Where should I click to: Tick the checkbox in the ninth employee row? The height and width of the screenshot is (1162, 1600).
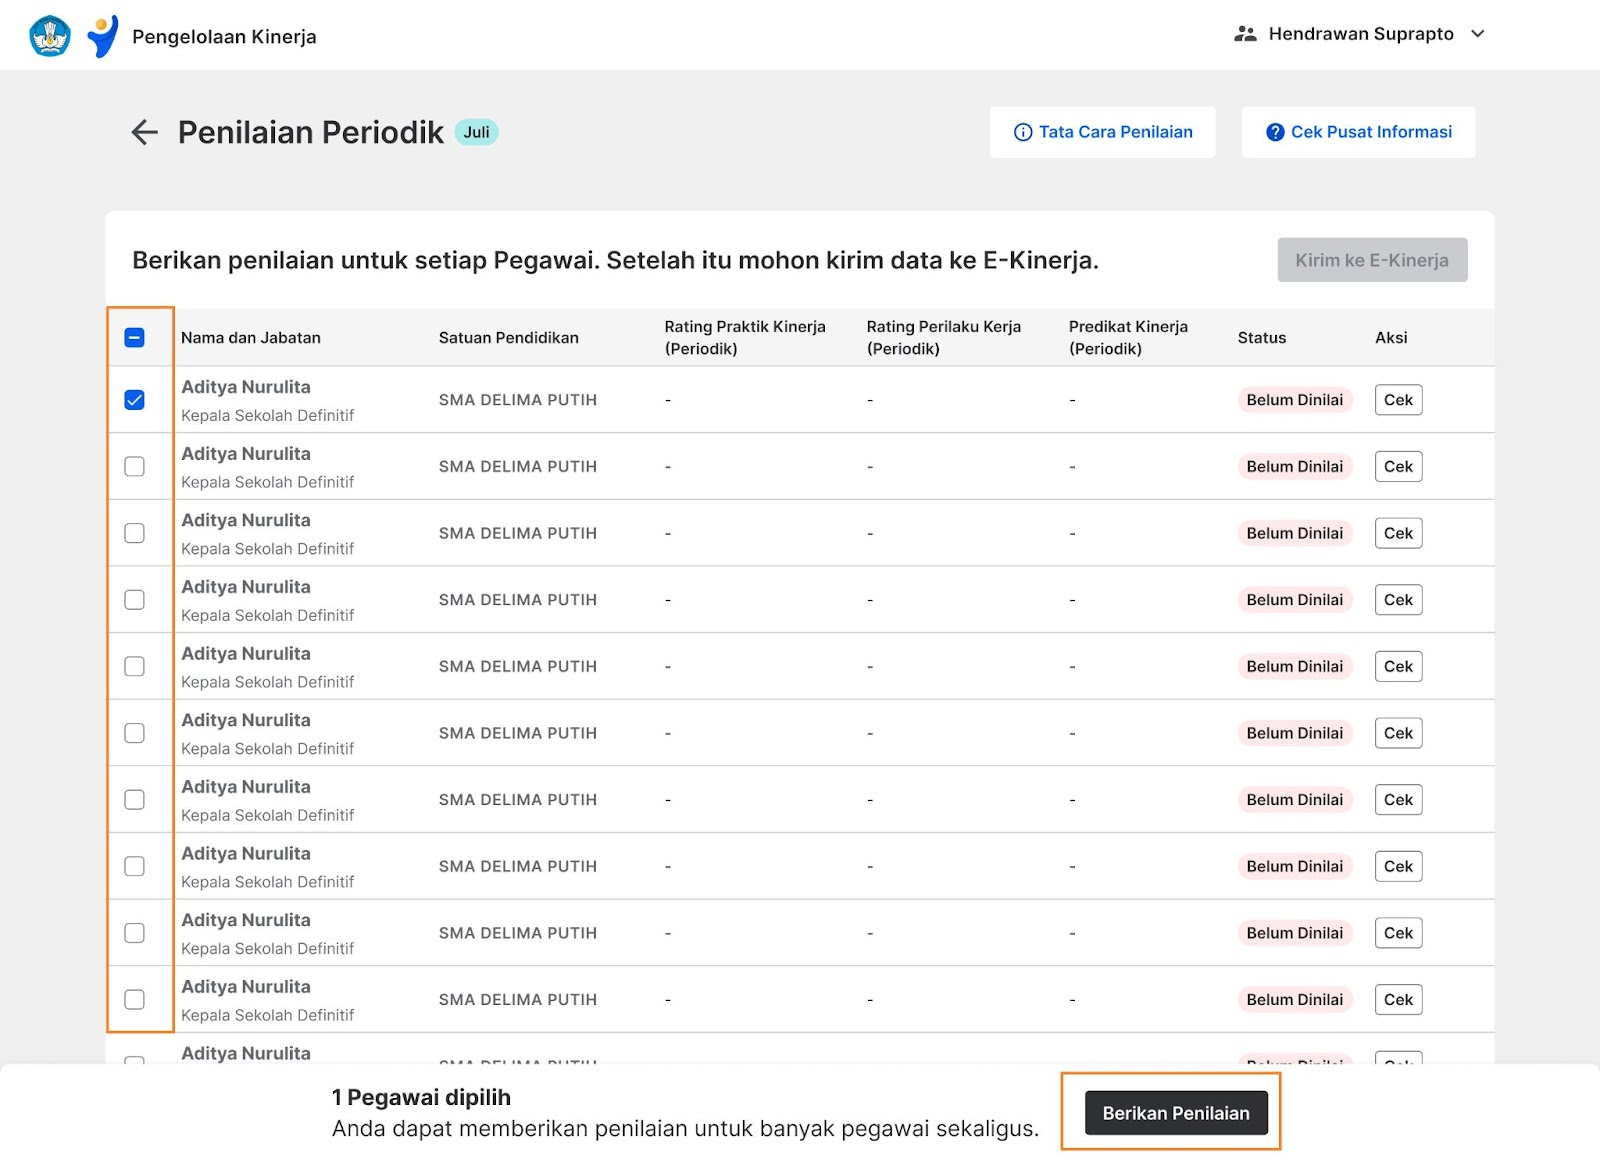click(134, 933)
